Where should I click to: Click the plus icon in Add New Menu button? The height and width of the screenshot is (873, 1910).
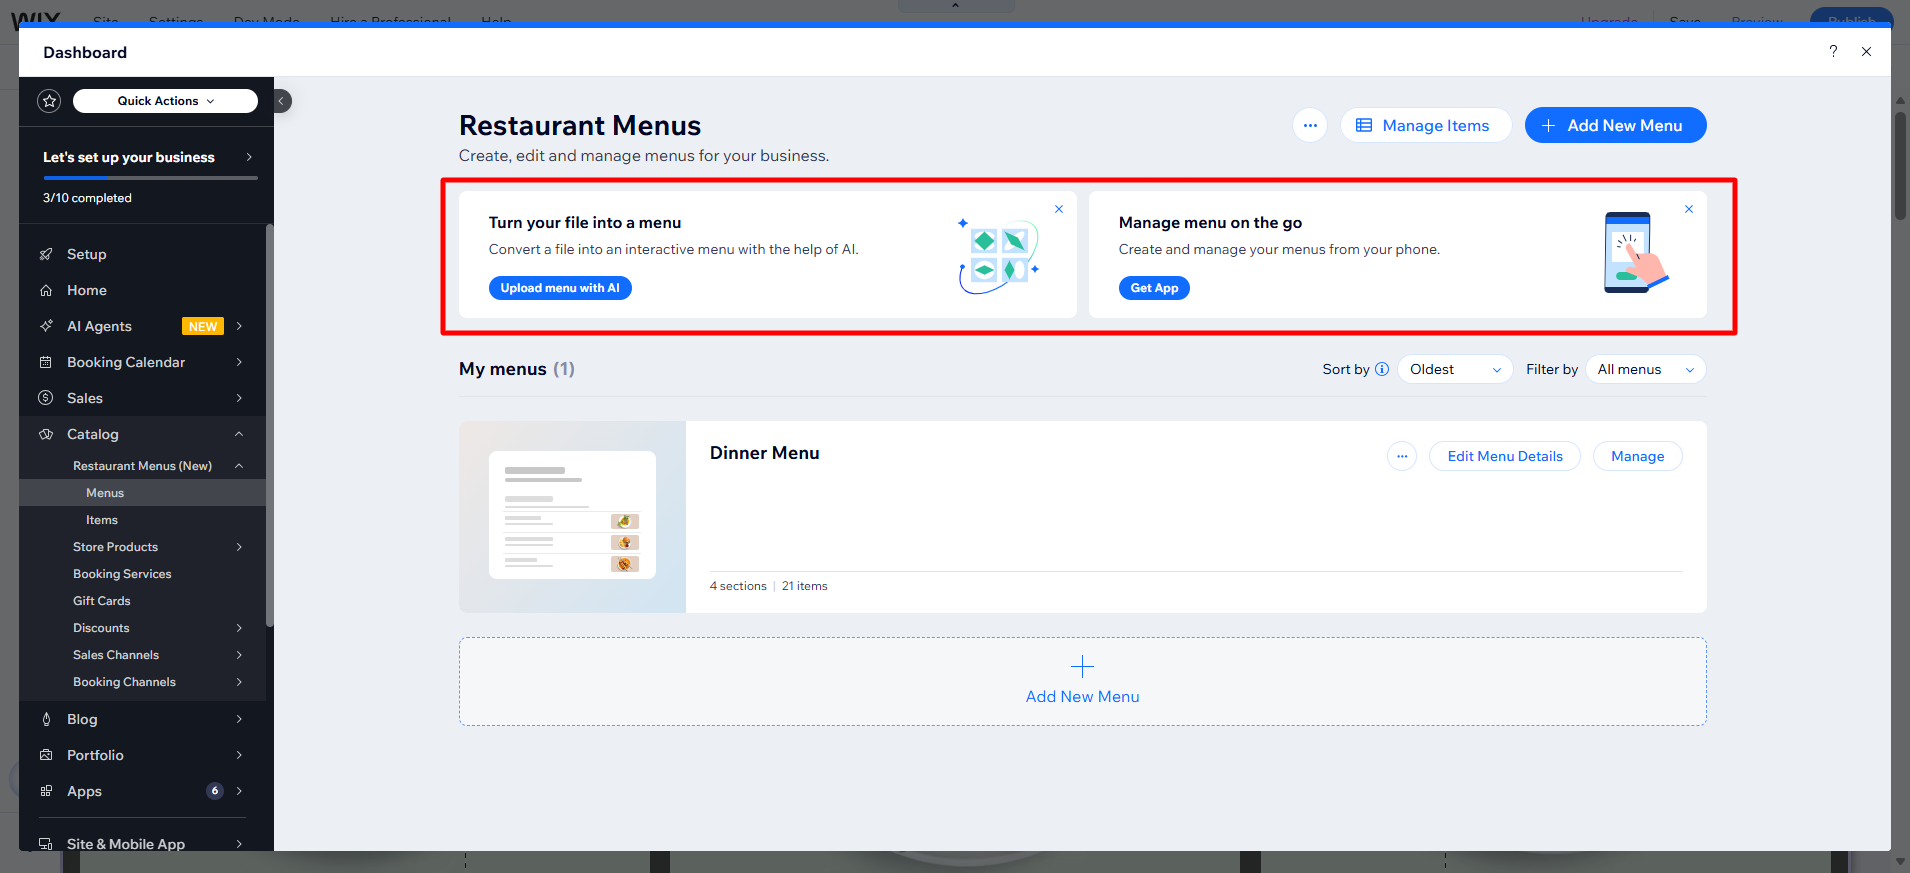[x=1548, y=125]
